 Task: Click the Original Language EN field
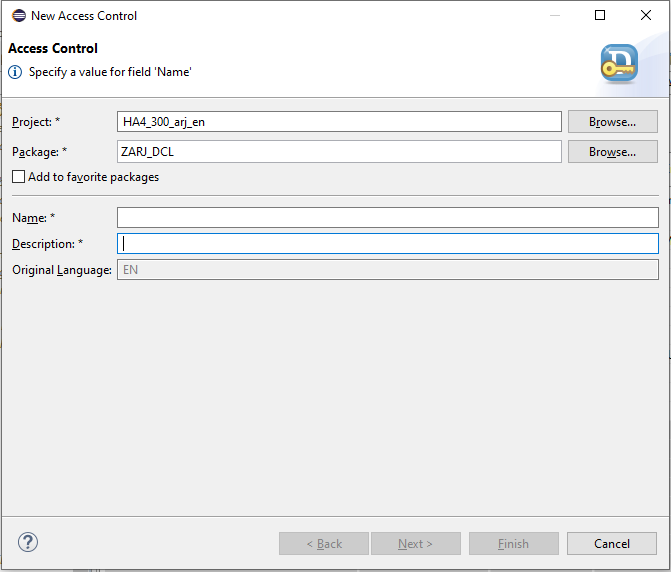point(388,270)
